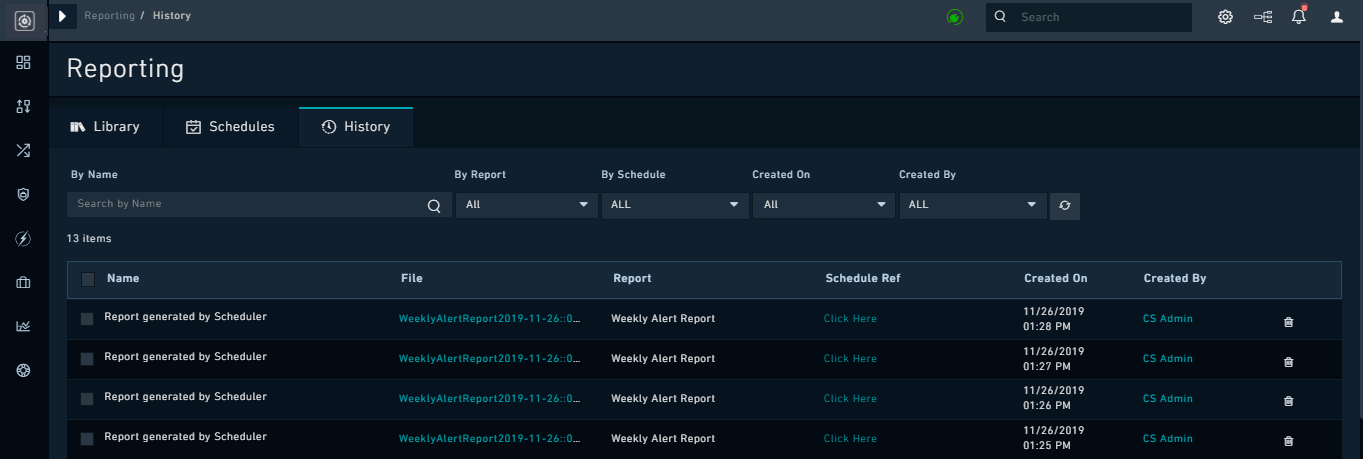Open the Created On dropdown

823,205
